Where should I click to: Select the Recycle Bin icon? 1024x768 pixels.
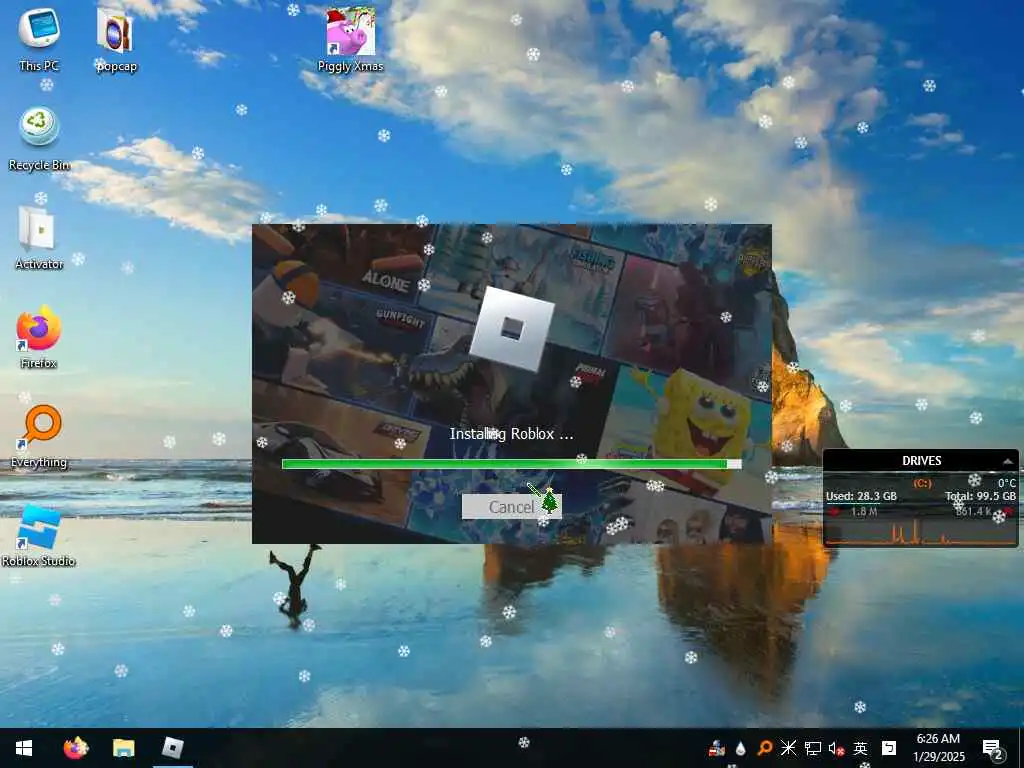pyautogui.click(x=39, y=139)
